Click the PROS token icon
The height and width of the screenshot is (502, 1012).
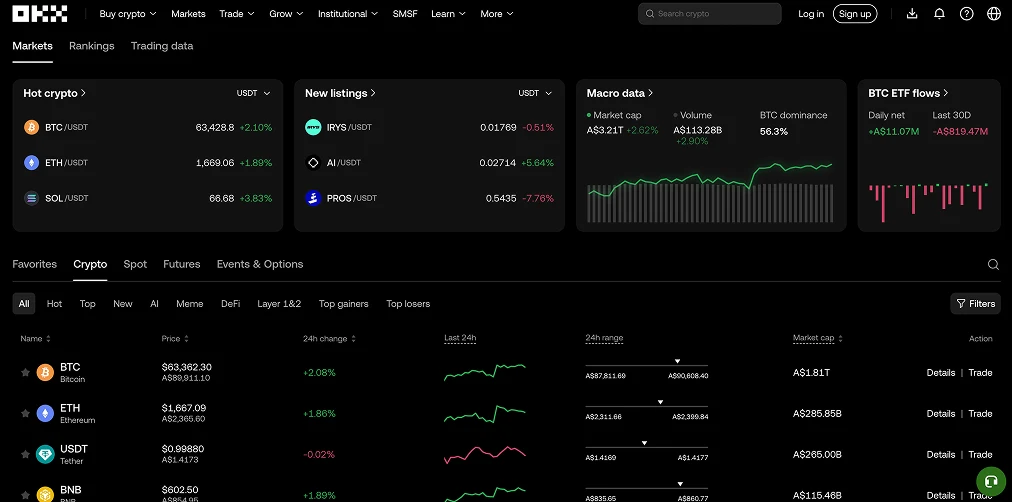pyautogui.click(x=313, y=198)
